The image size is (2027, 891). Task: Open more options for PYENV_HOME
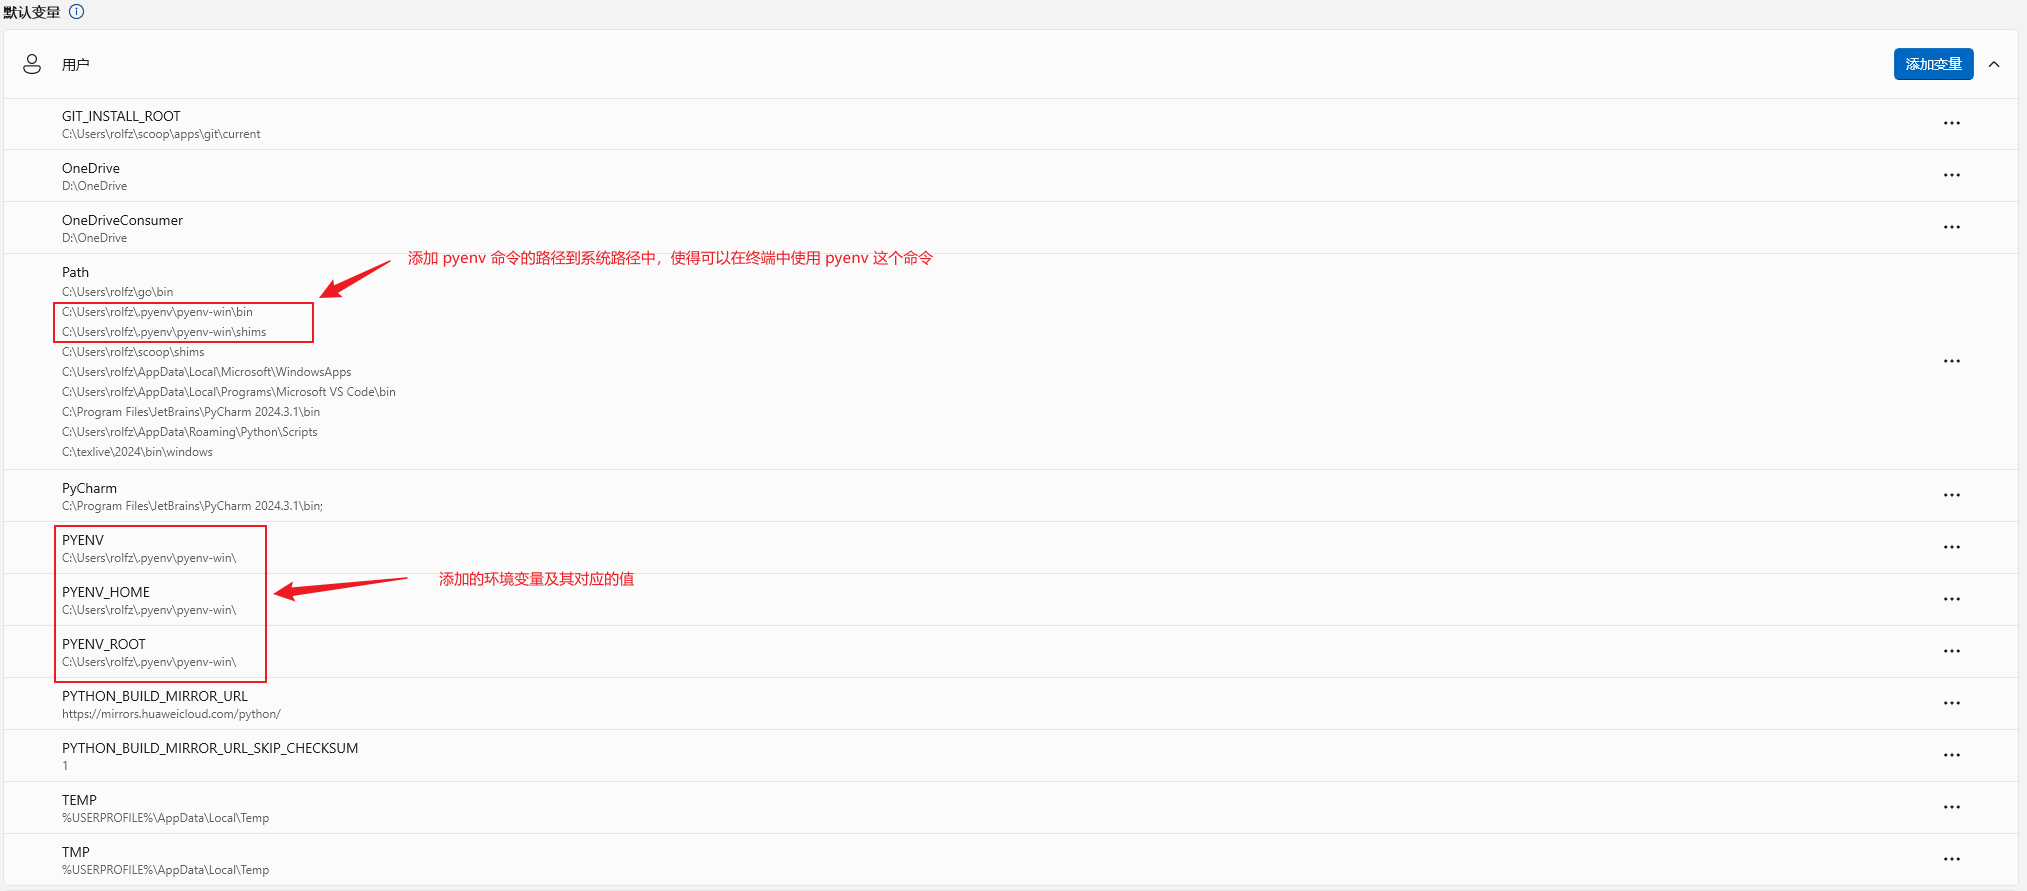click(x=1951, y=599)
